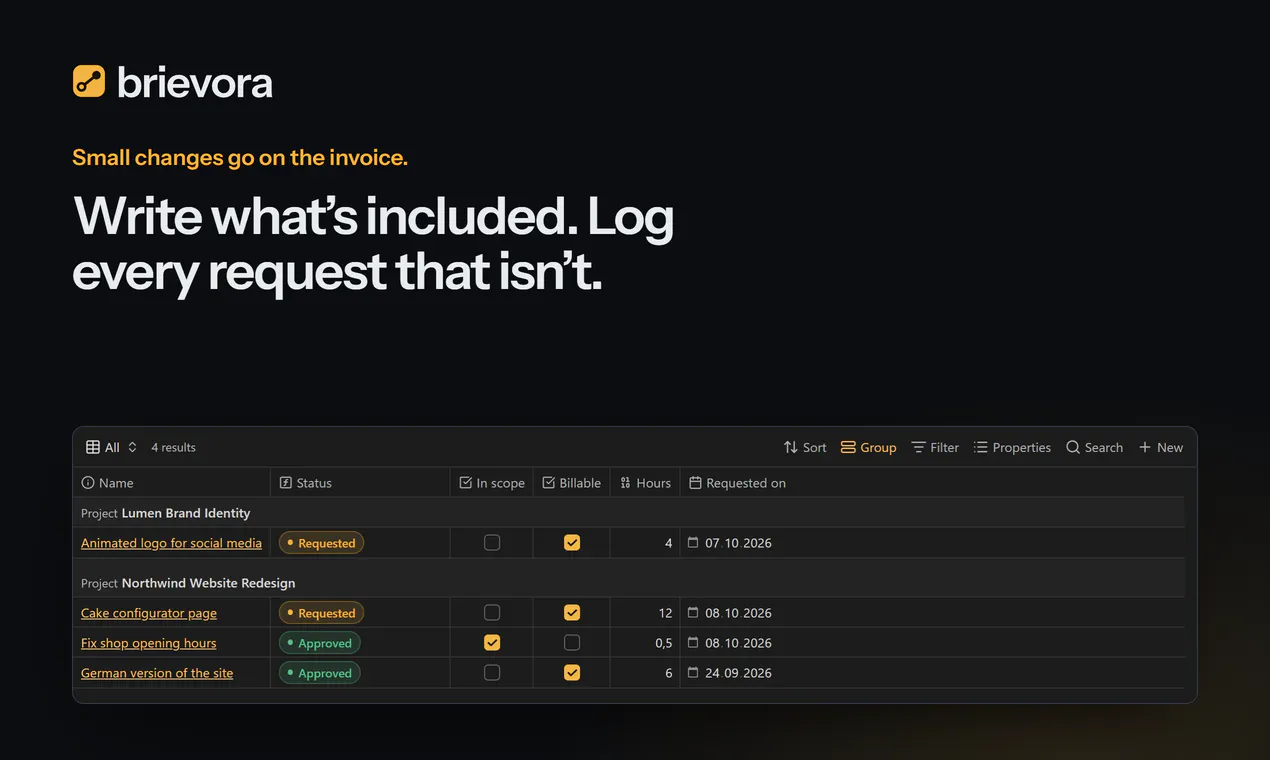The image size is (1270, 760).
Task: Uncheck Billable for Animated logo row
Action: (572, 543)
